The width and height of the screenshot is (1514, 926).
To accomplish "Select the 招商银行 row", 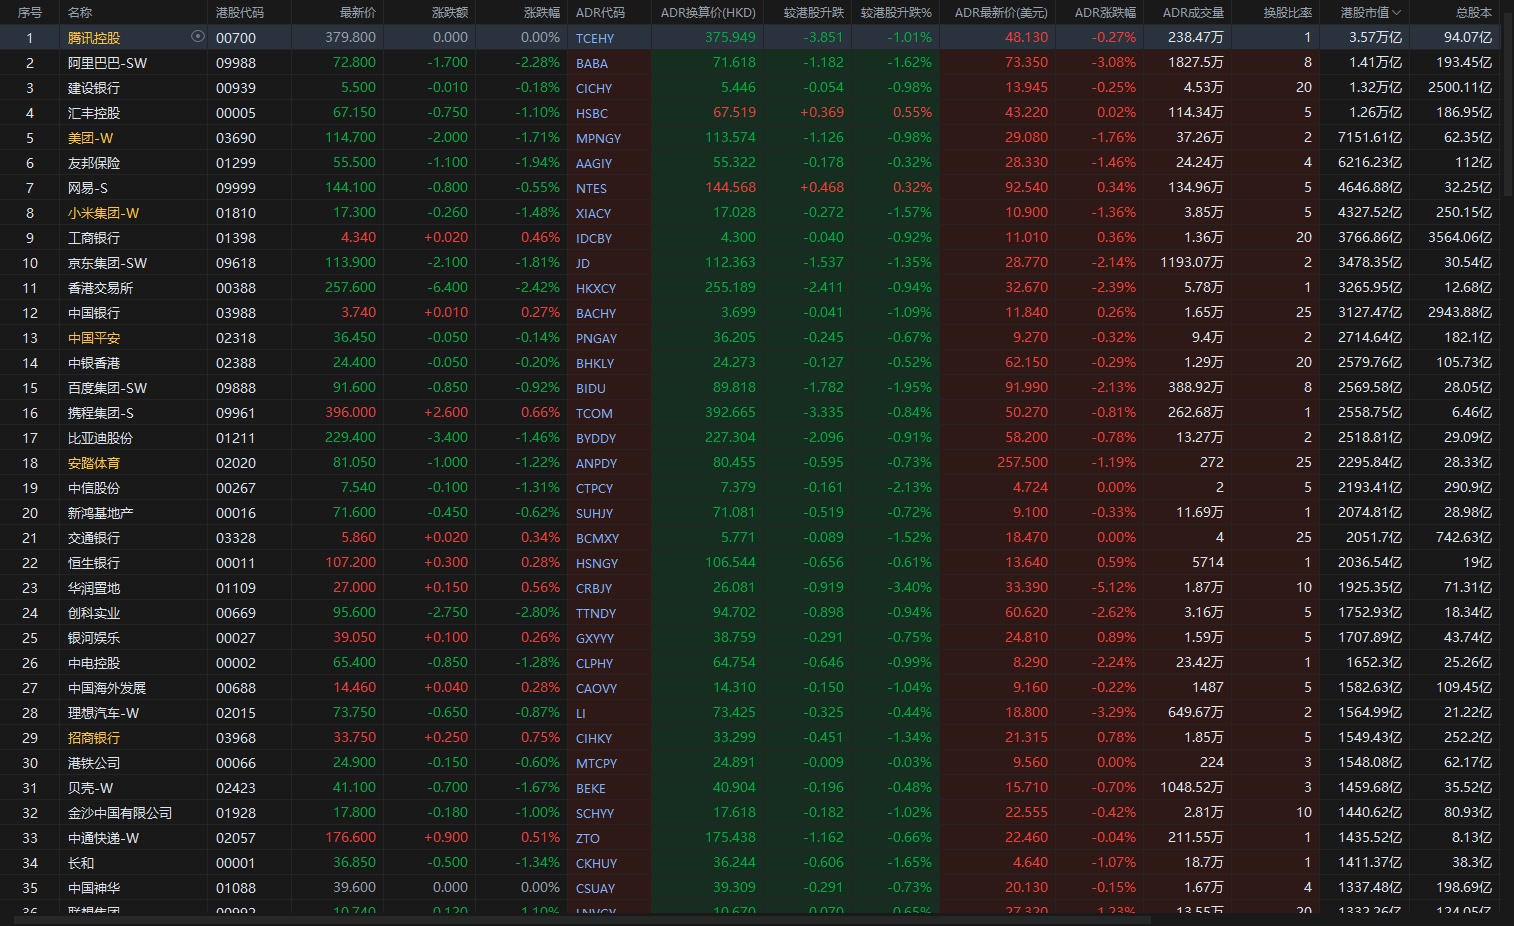I will point(94,738).
